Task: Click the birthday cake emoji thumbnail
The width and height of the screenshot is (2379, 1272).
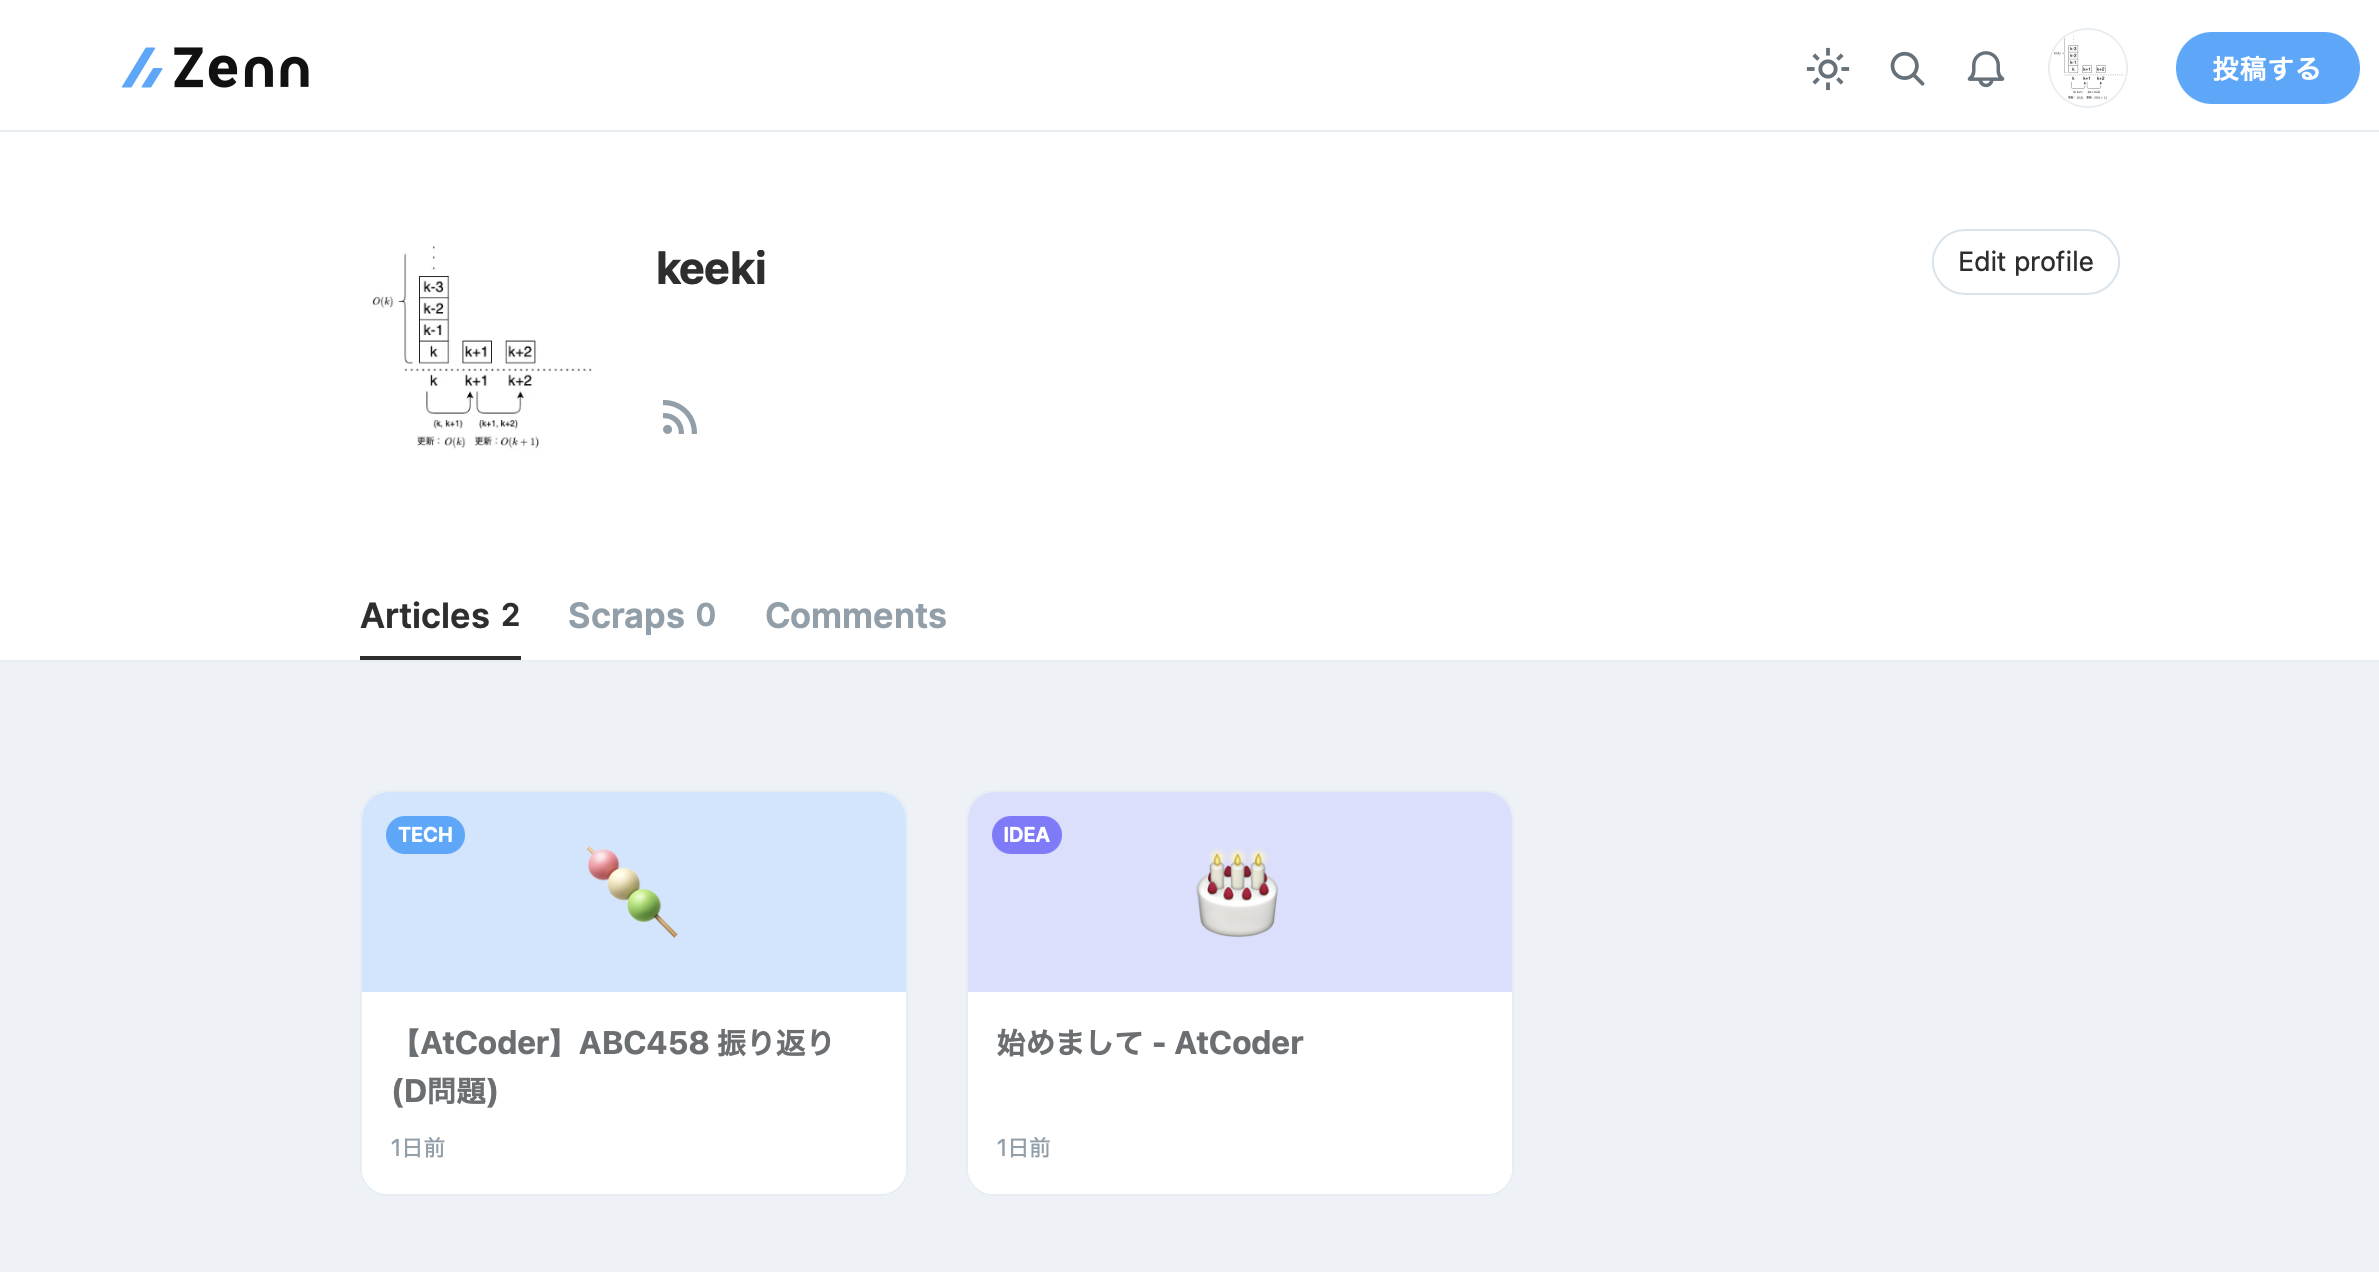Action: (1240, 892)
